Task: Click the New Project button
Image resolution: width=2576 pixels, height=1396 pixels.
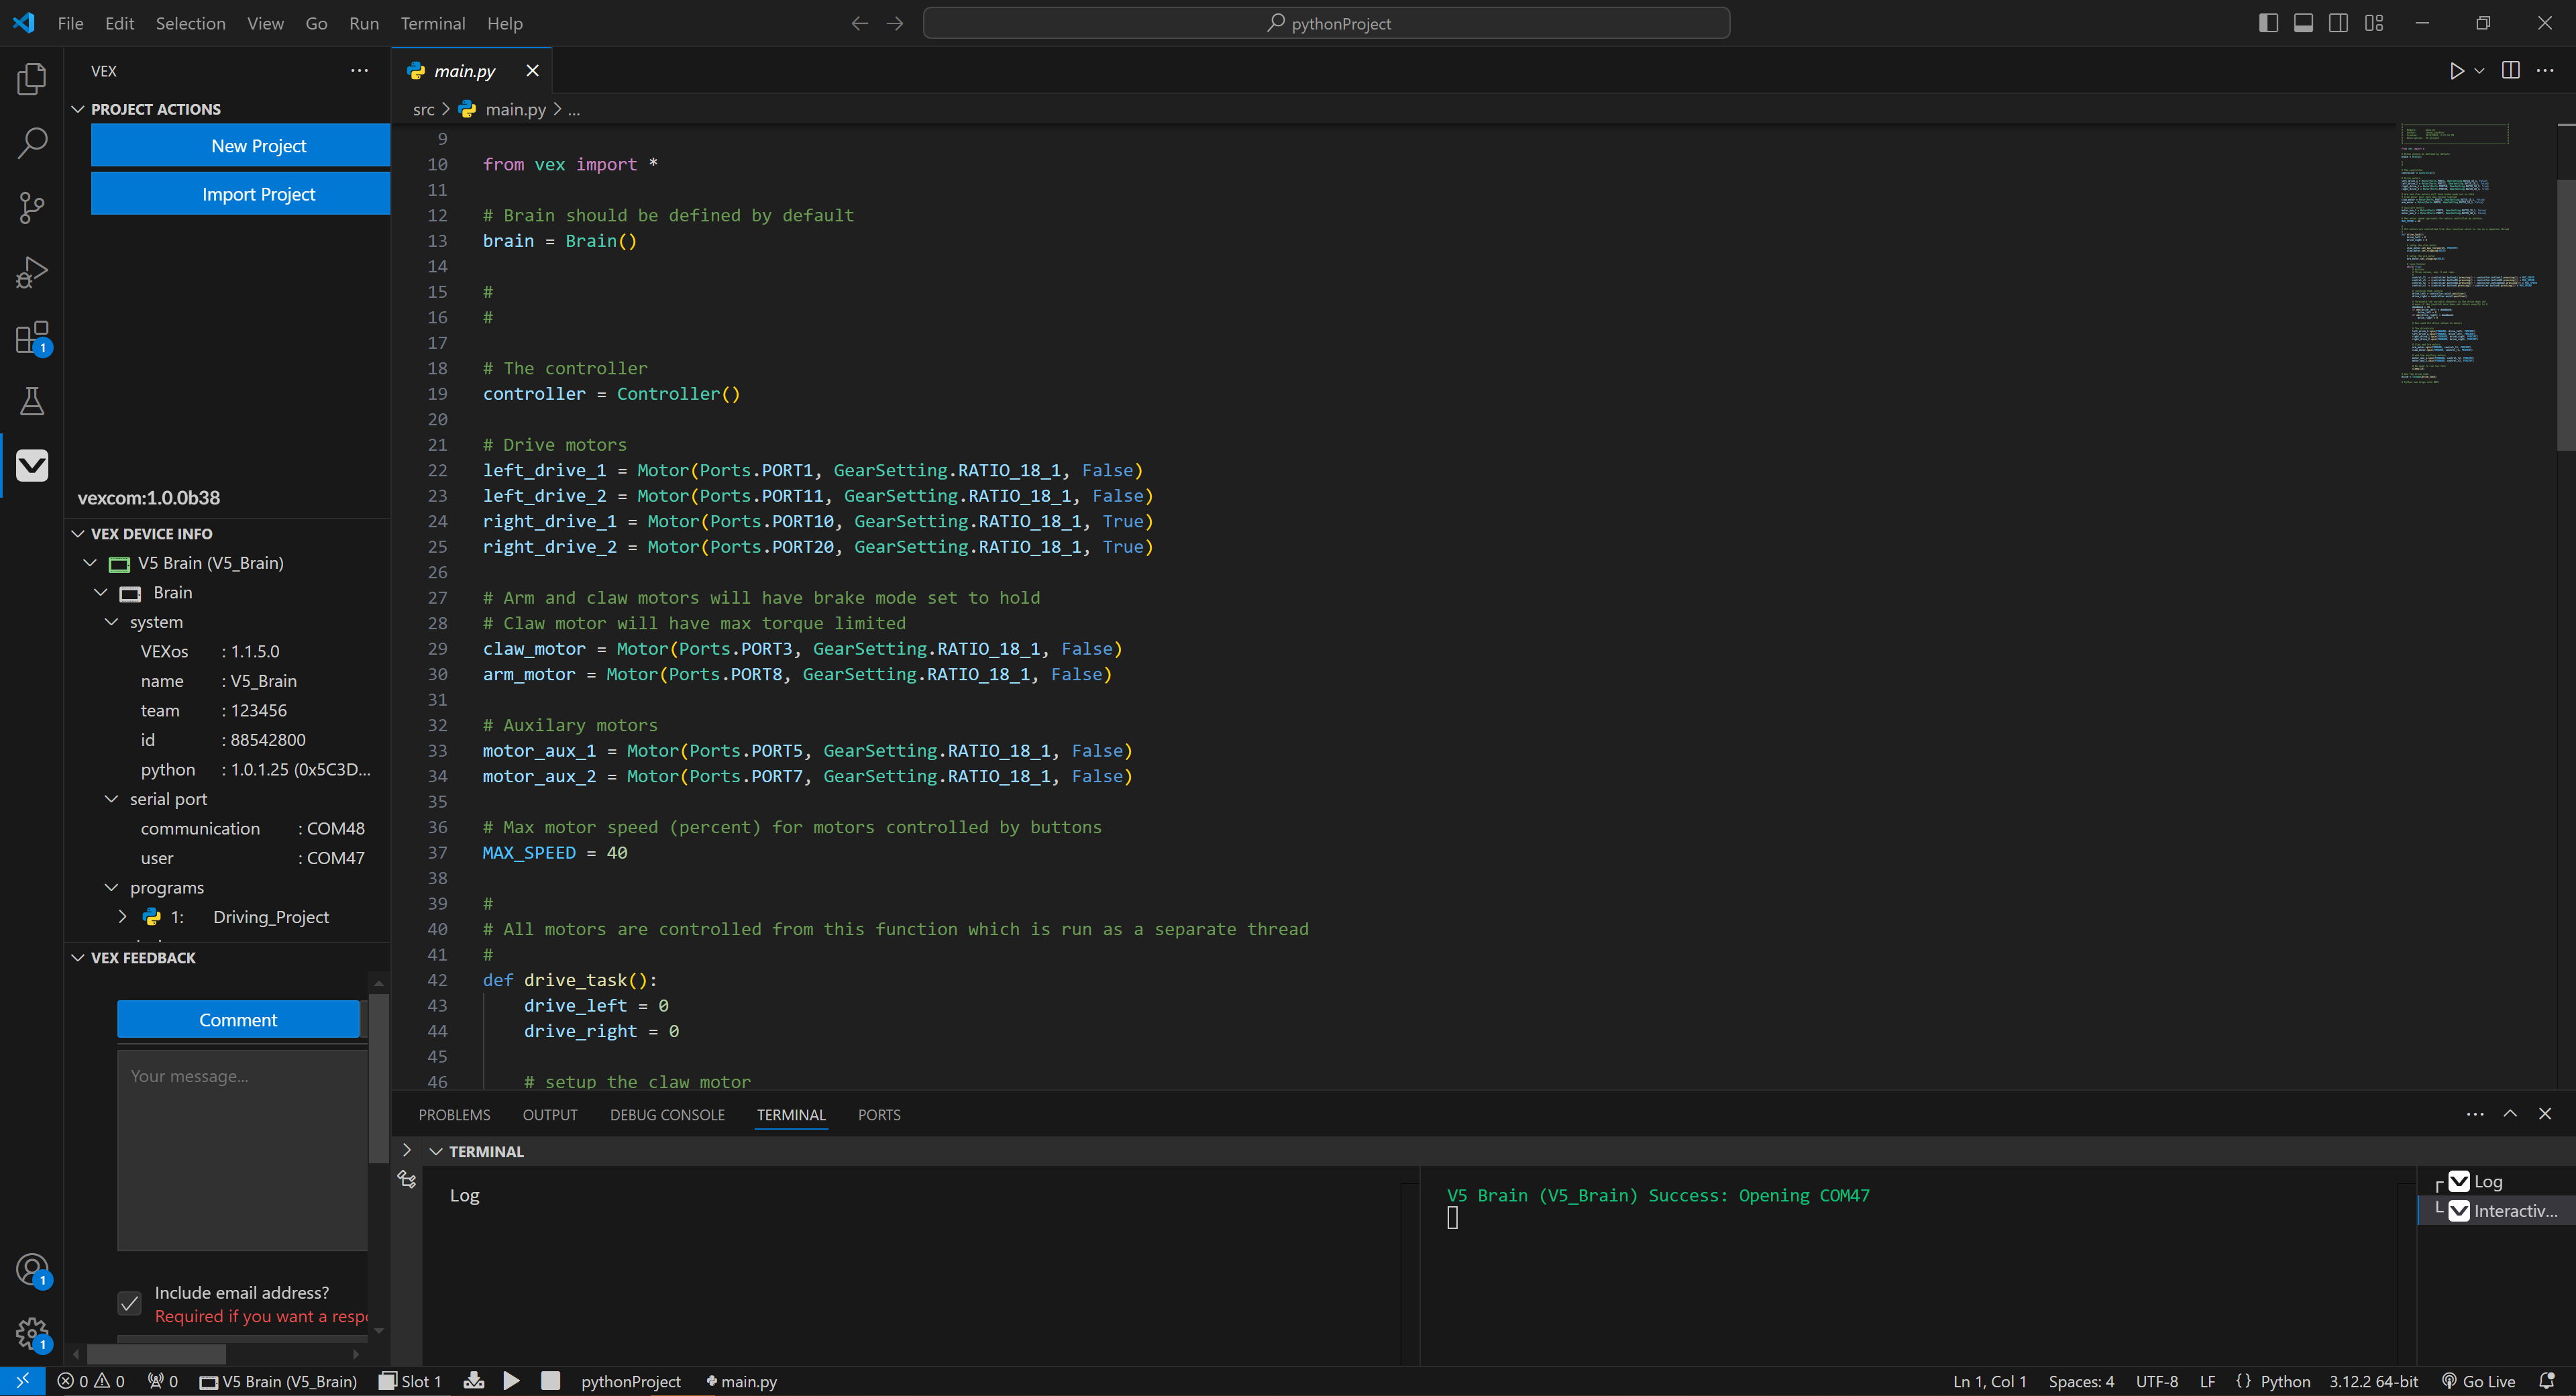Action: pyautogui.click(x=239, y=145)
